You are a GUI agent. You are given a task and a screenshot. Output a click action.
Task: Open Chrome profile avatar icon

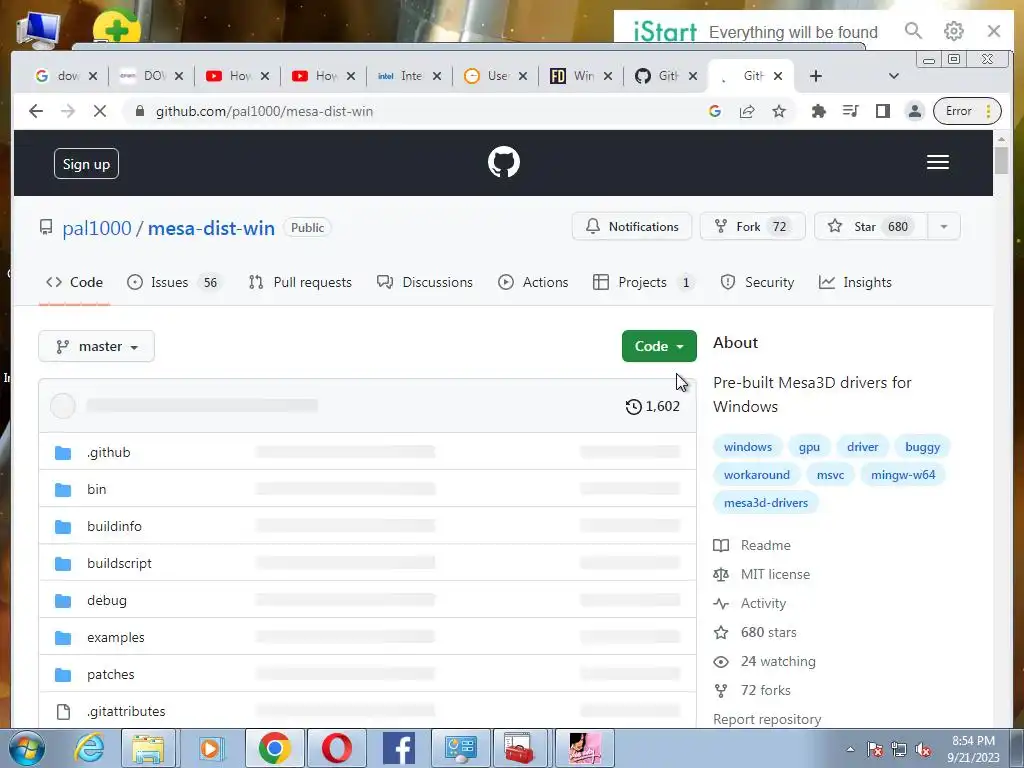[915, 111]
